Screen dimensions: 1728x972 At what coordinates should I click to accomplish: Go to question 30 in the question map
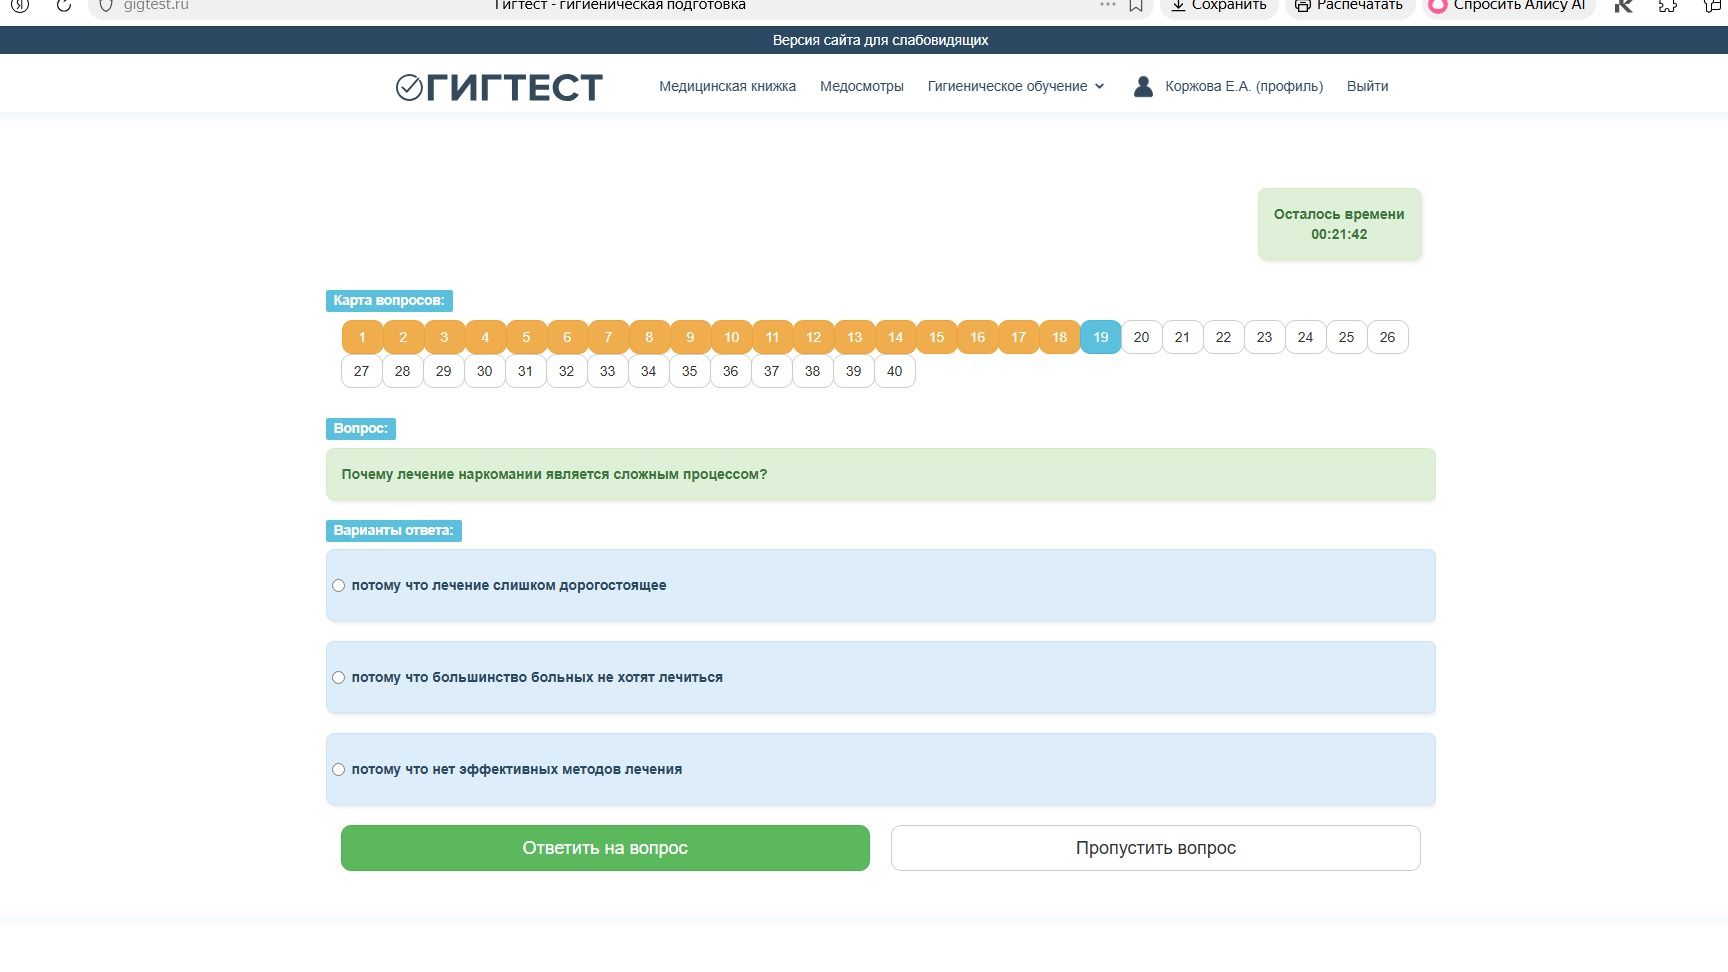click(484, 371)
